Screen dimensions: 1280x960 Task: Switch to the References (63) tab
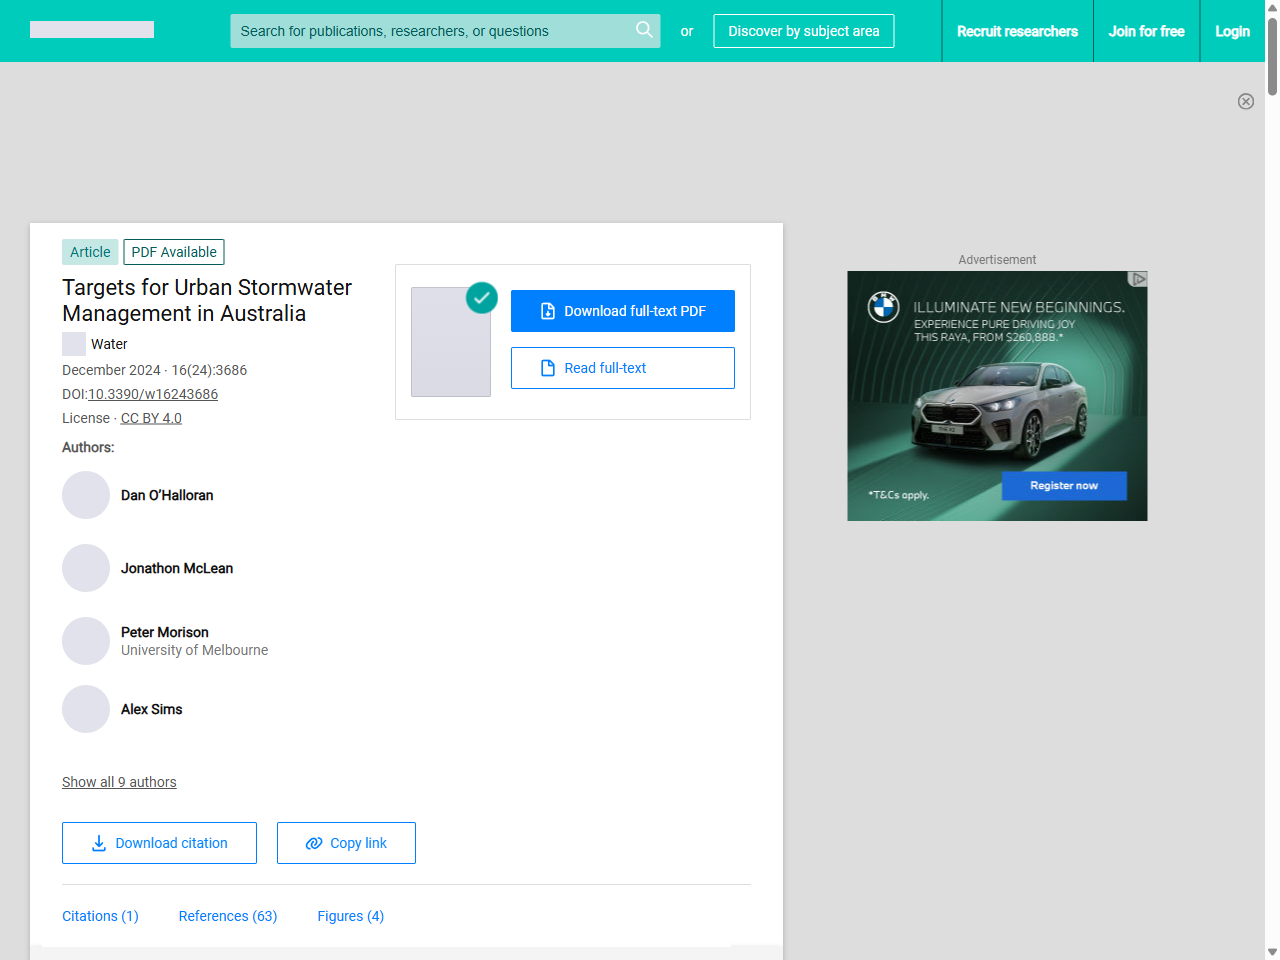coord(227,916)
